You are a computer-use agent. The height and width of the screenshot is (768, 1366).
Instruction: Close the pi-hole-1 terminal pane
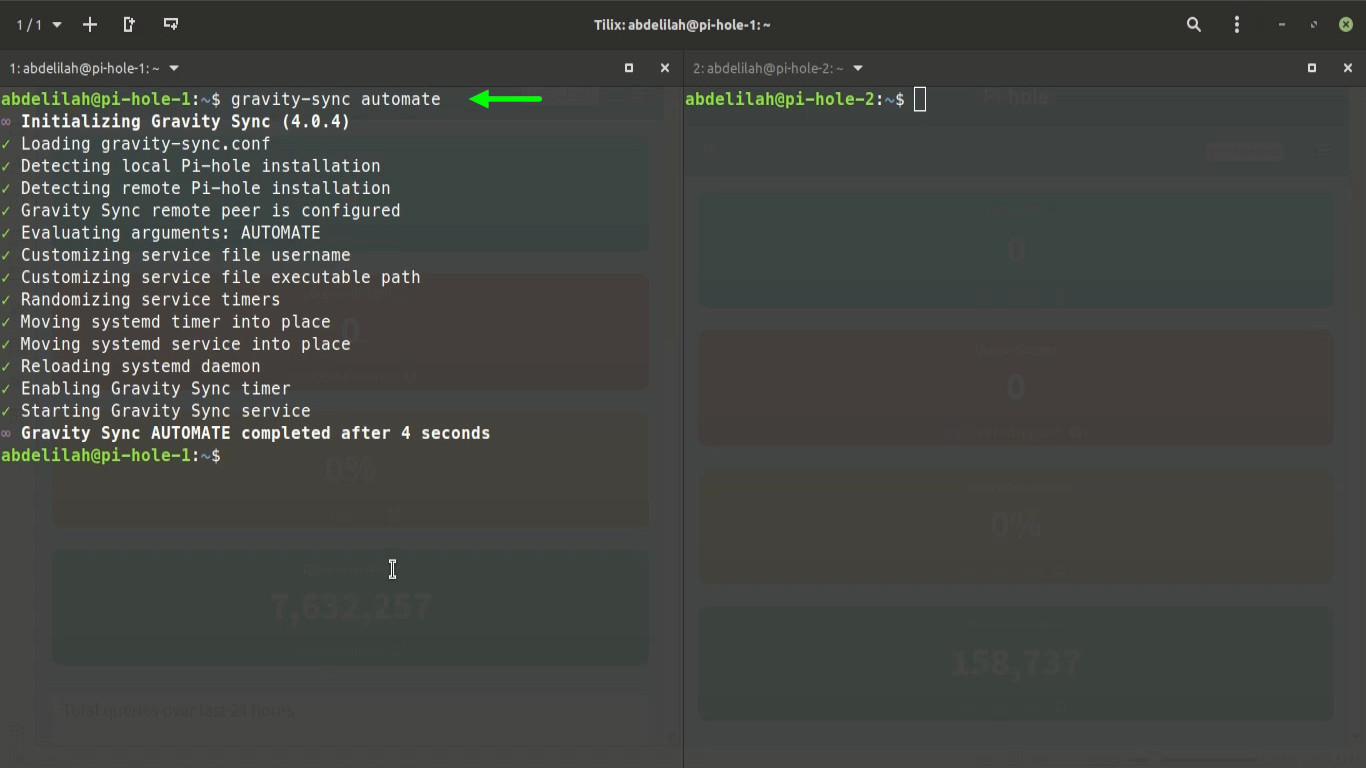tap(664, 68)
